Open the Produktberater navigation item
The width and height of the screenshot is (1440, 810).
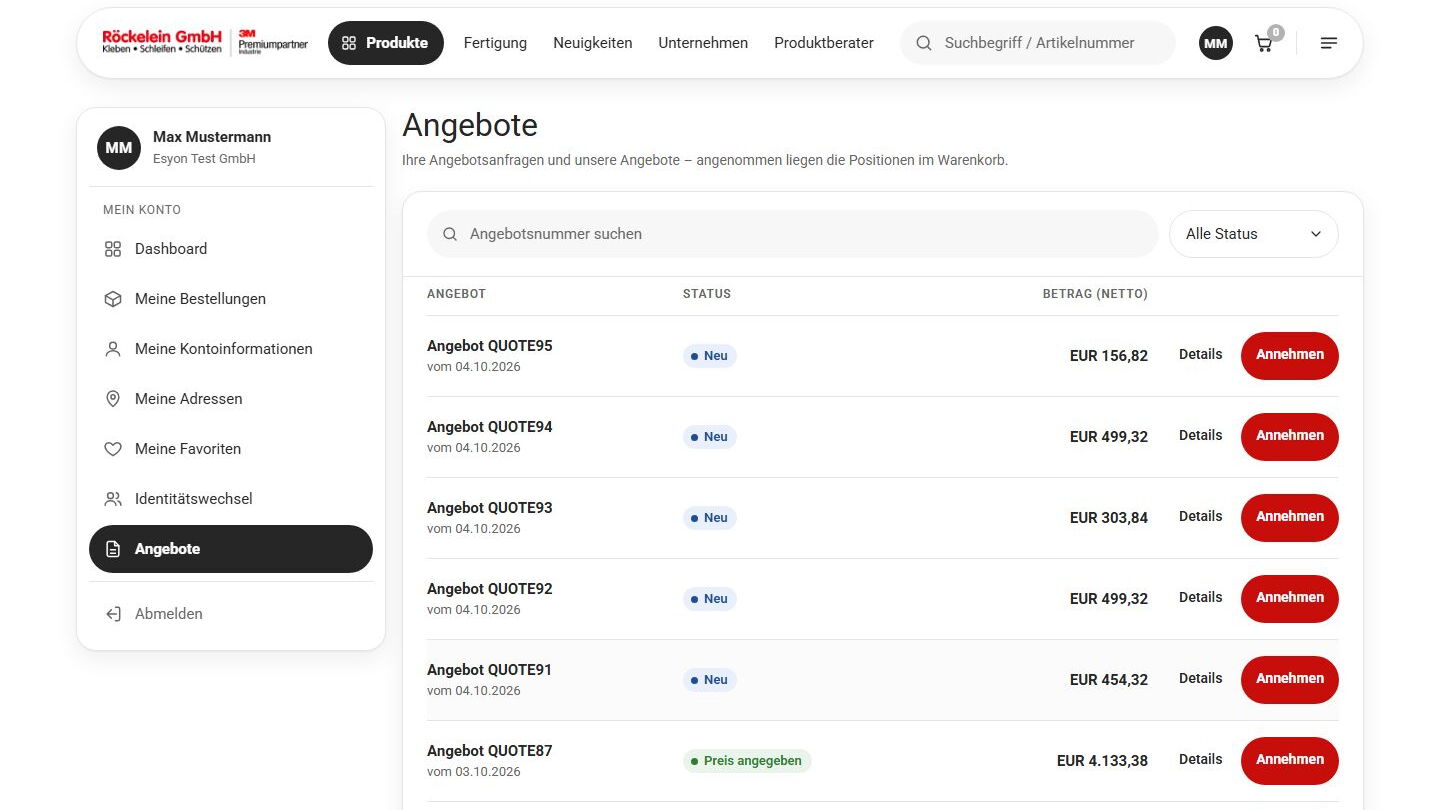pos(824,43)
